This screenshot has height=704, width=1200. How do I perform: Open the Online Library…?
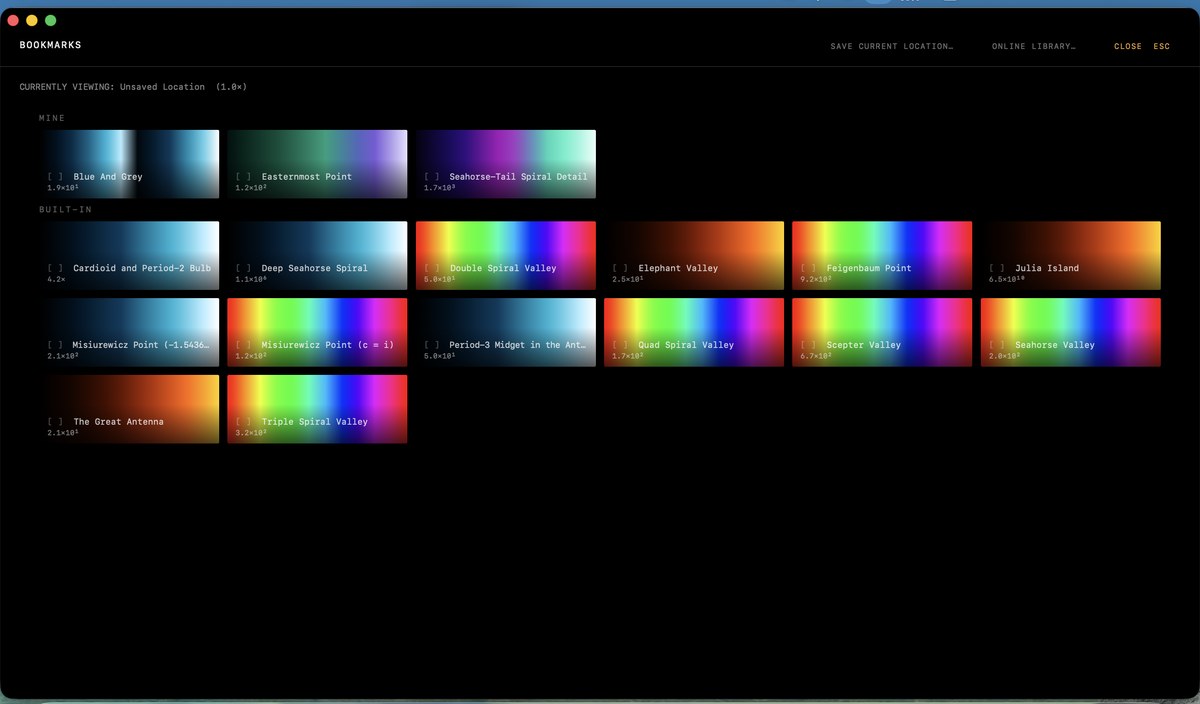1033,46
